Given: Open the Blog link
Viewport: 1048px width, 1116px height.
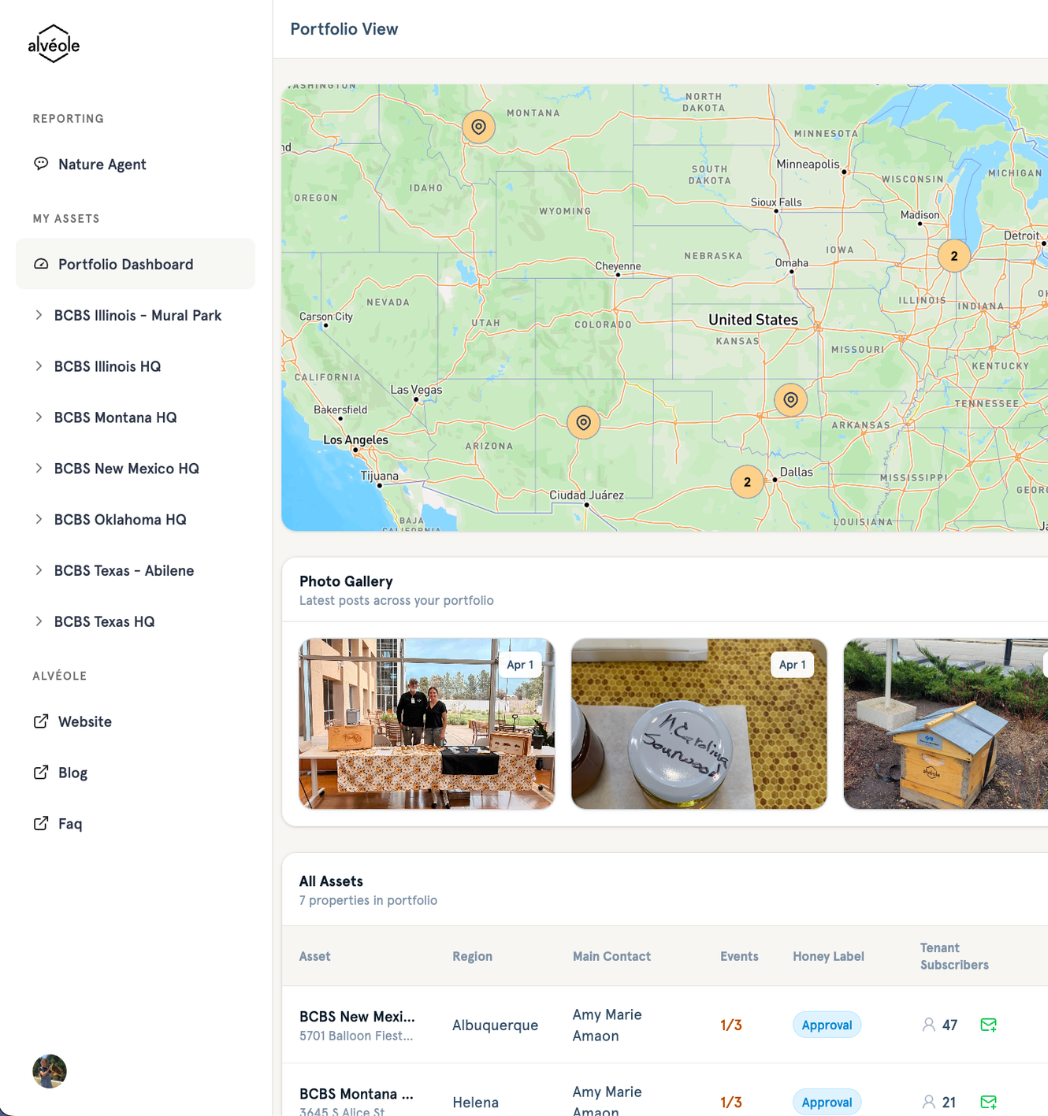Looking at the screenshot, I should (x=73, y=773).
